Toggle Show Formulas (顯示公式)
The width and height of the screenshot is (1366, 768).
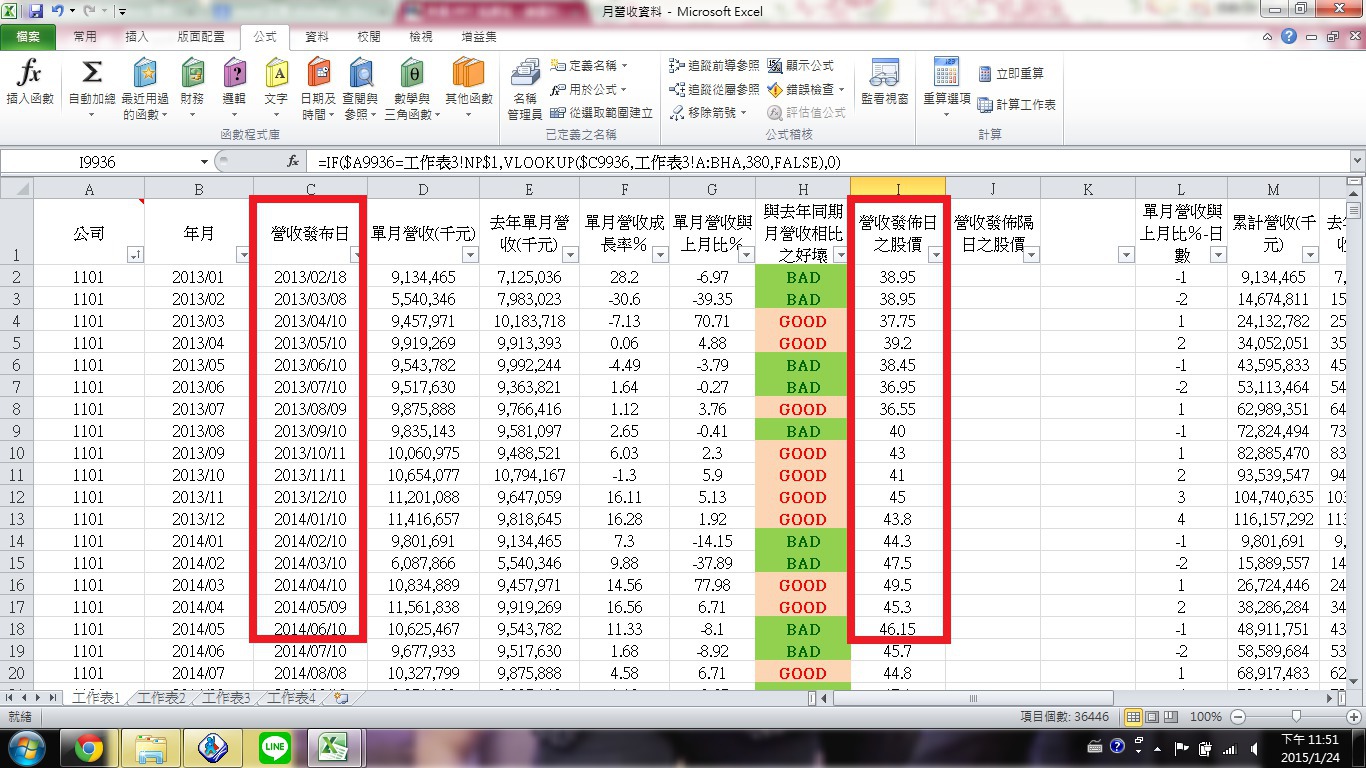coord(801,66)
